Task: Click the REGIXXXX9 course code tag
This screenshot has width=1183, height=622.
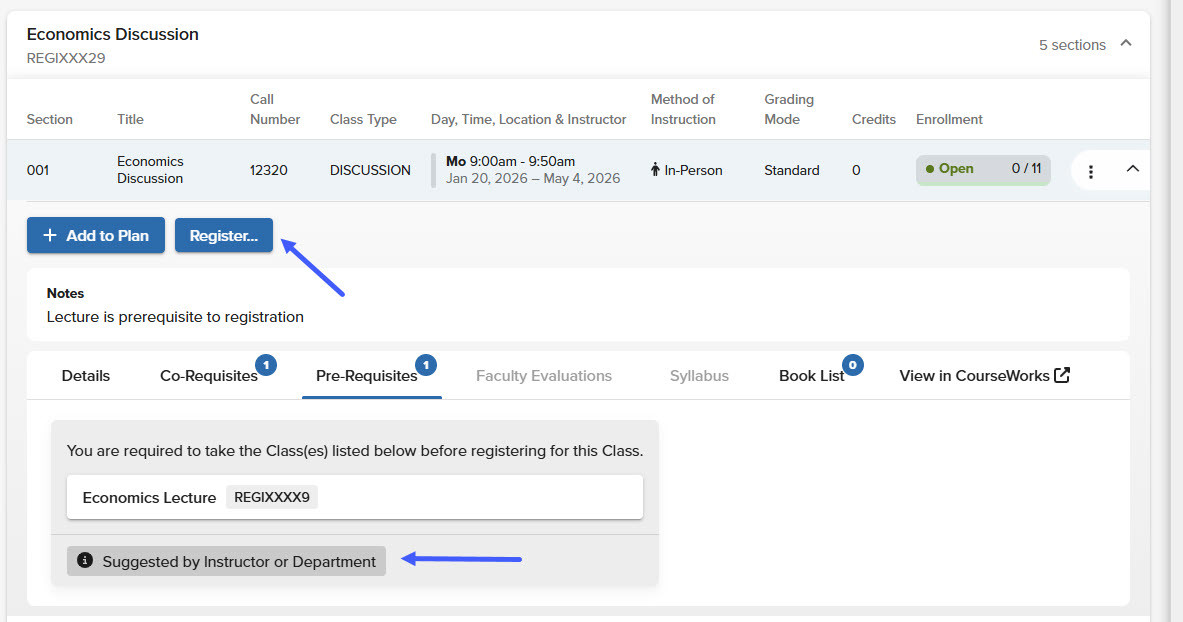Action: coord(272,497)
